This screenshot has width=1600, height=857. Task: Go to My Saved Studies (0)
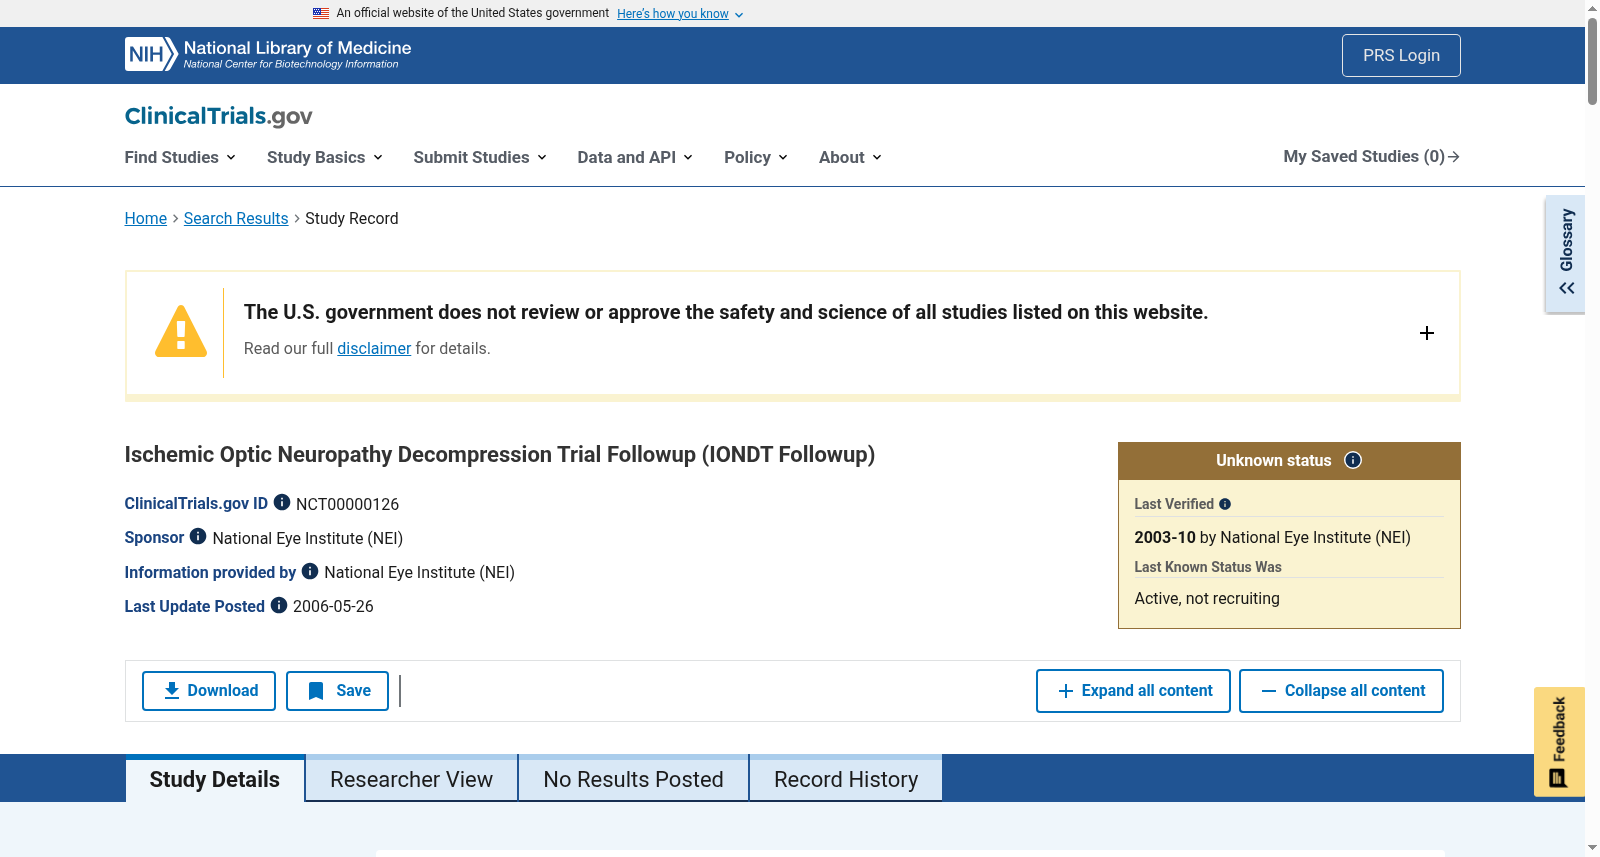(x=1371, y=156)
